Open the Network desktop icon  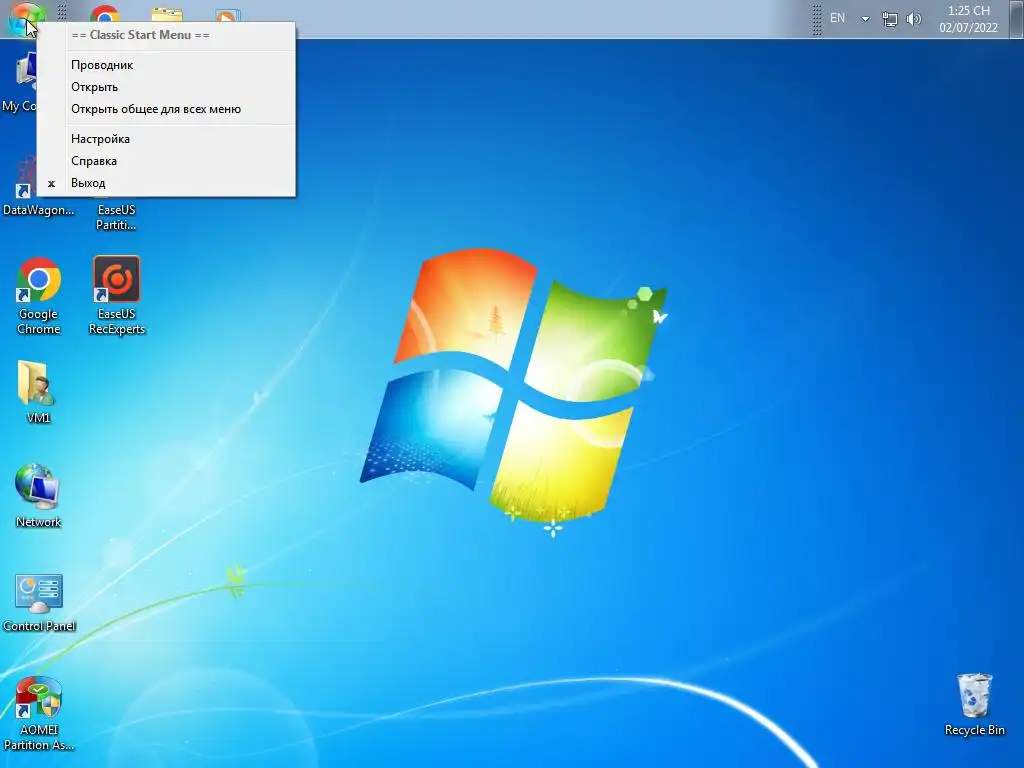tap(38, 496)
